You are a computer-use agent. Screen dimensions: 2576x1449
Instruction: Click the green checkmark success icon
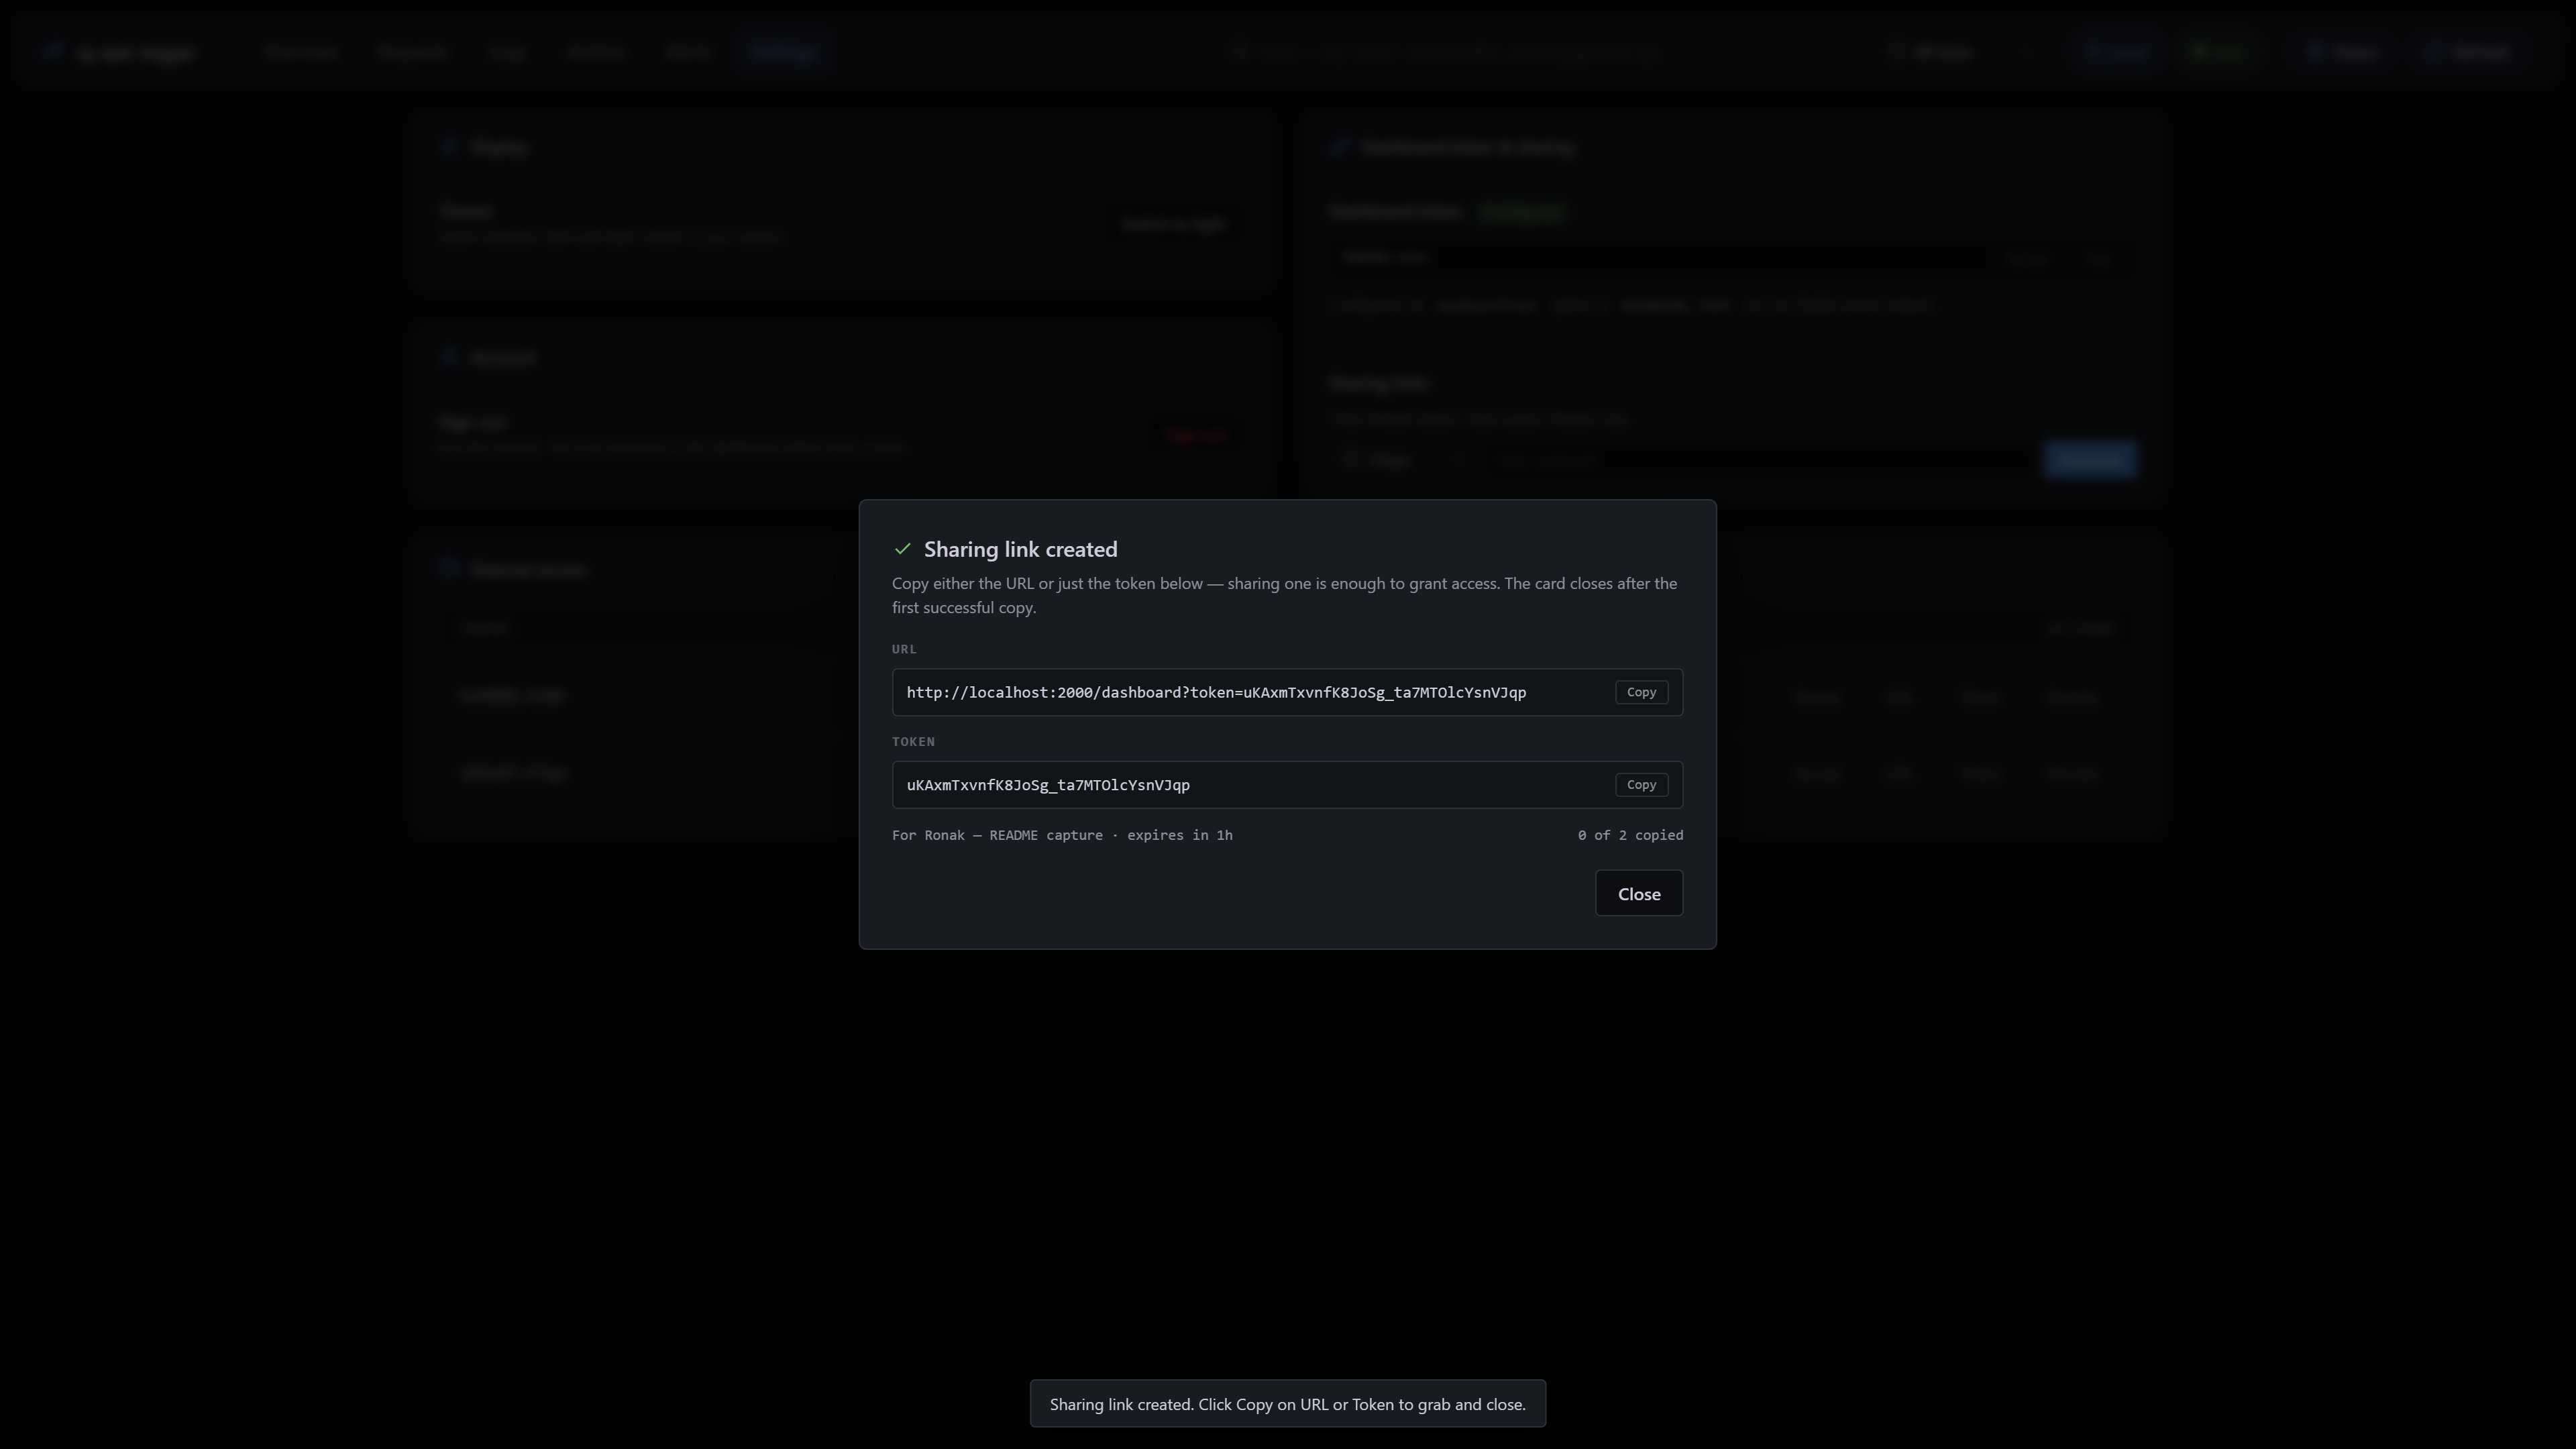click(903, 549)
